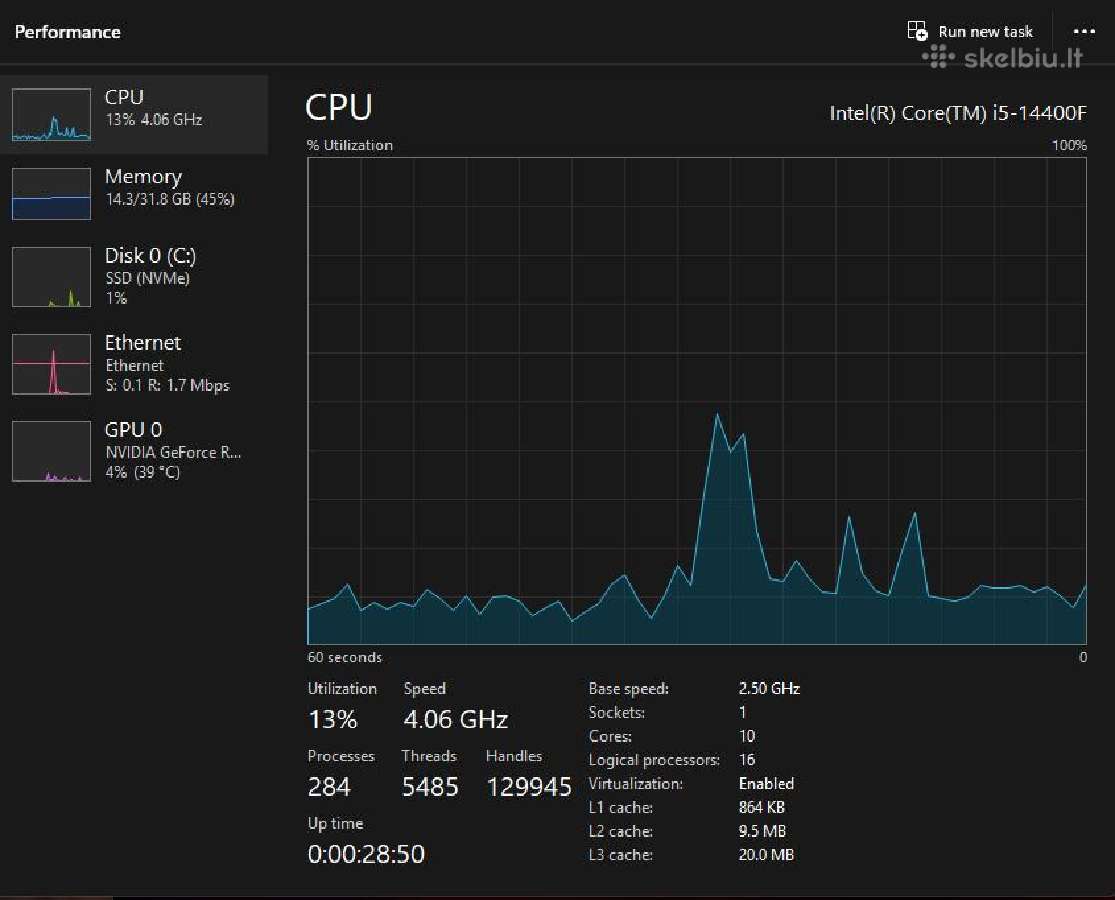Screen dimensions: 1115x900
Task: Click the large CPU heading above graph
Action: [x=338, y=107]
